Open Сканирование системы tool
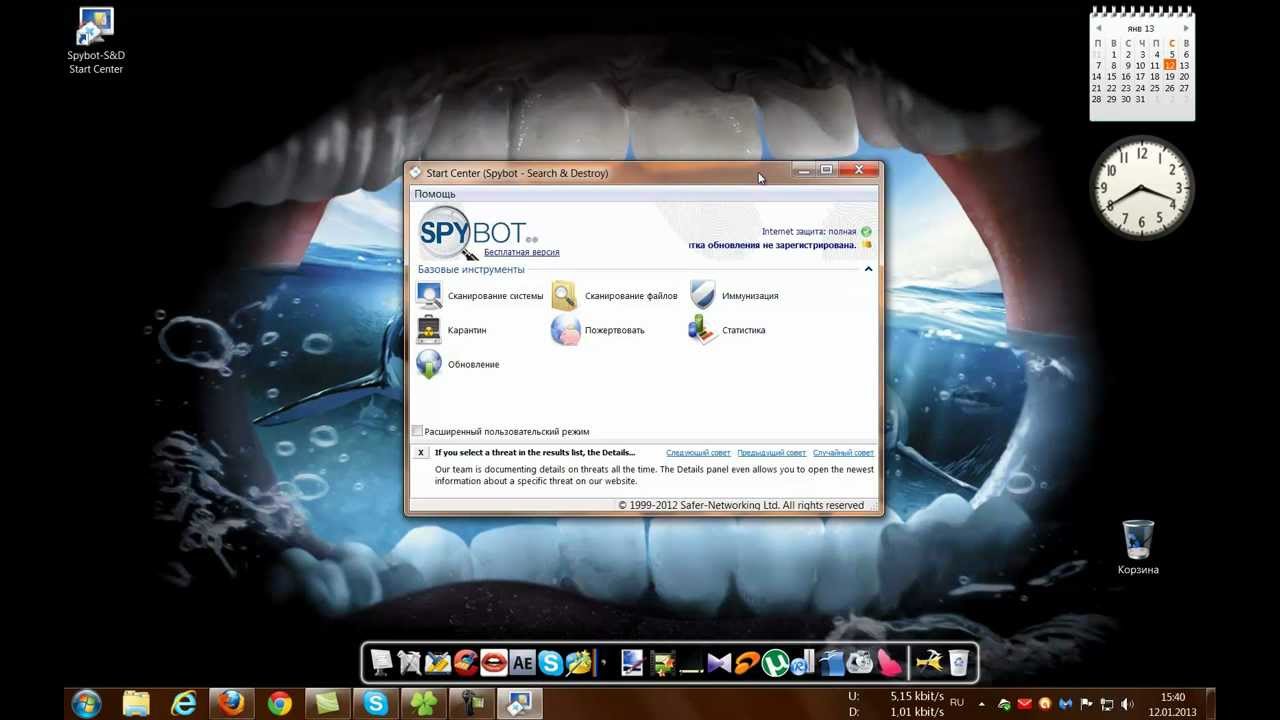1280x720 pixels. 480,296
